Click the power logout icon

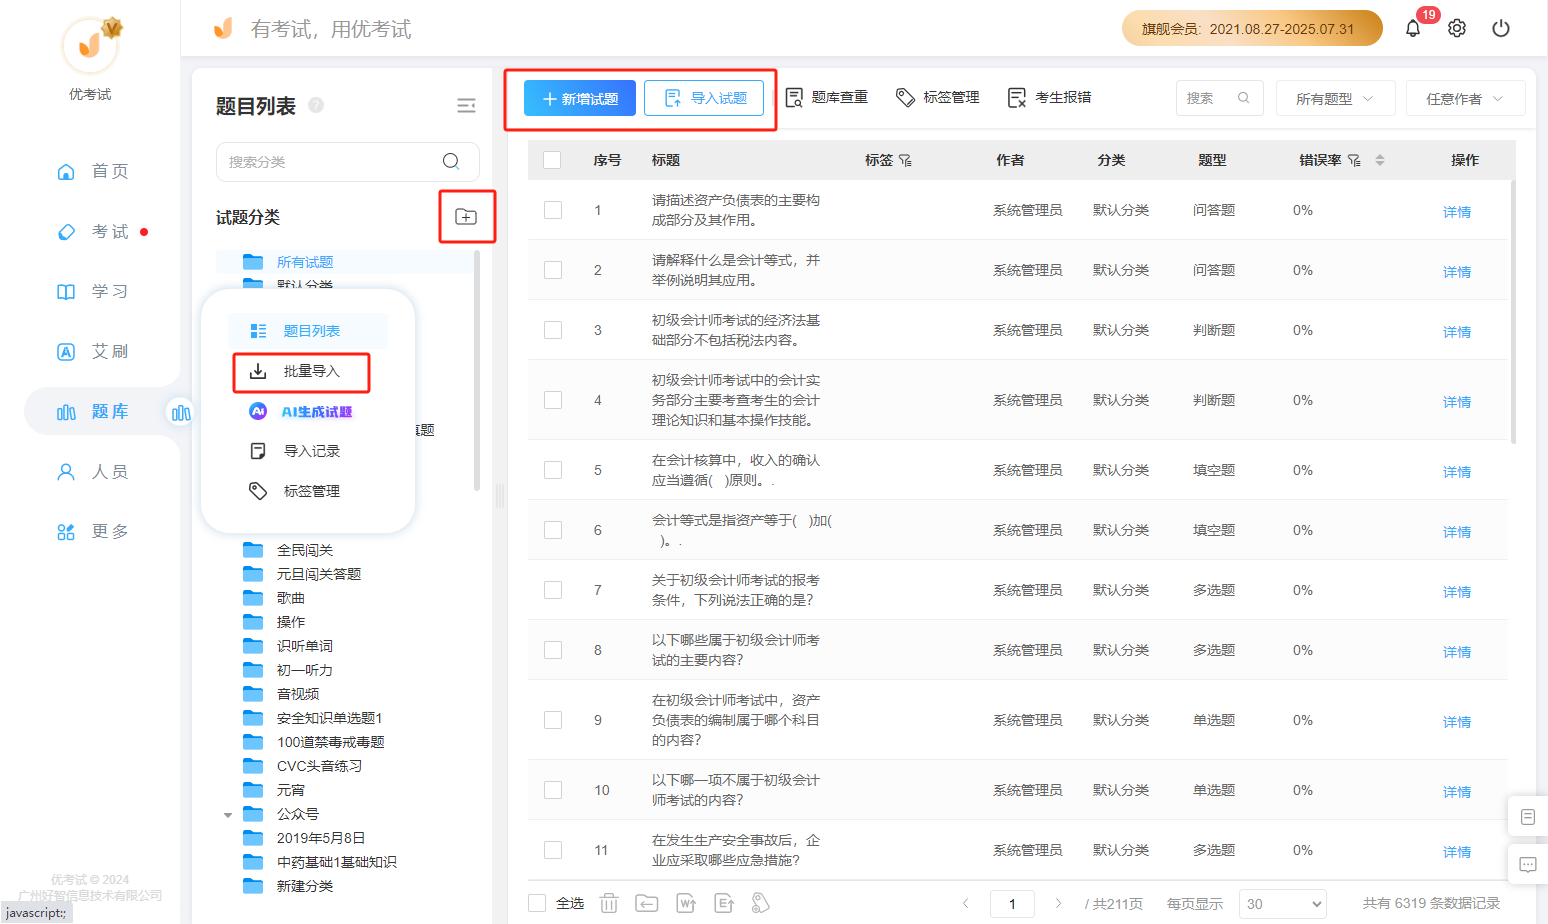(x=1501, y=28)
